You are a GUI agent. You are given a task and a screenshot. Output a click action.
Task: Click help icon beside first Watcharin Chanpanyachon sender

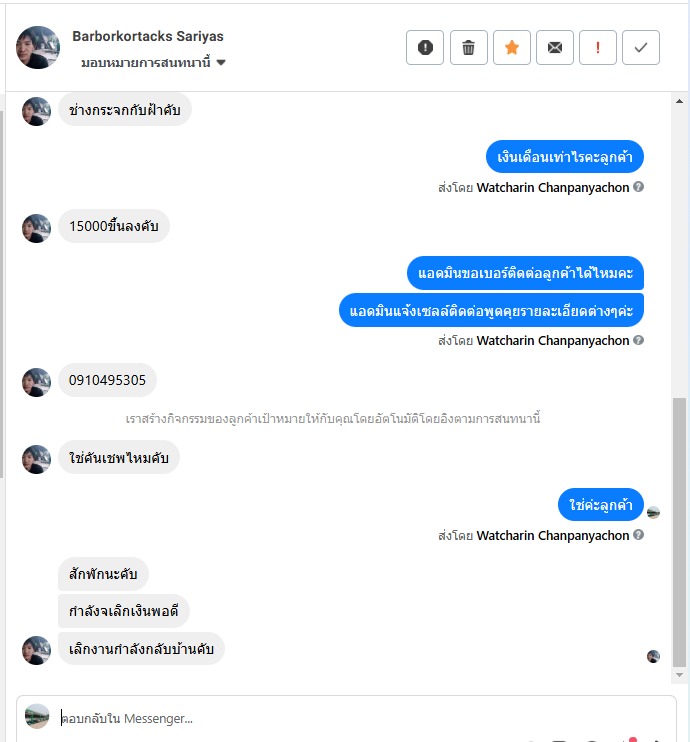(638, 187)
